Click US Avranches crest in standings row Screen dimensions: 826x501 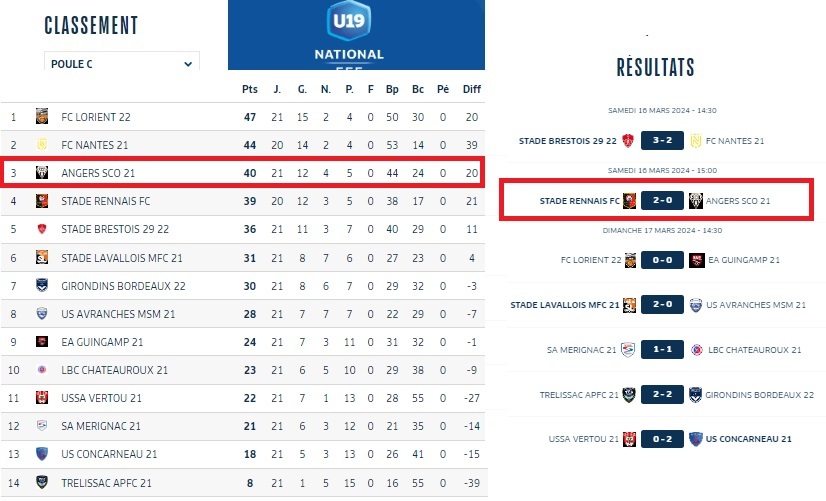(x=42, y=314)
